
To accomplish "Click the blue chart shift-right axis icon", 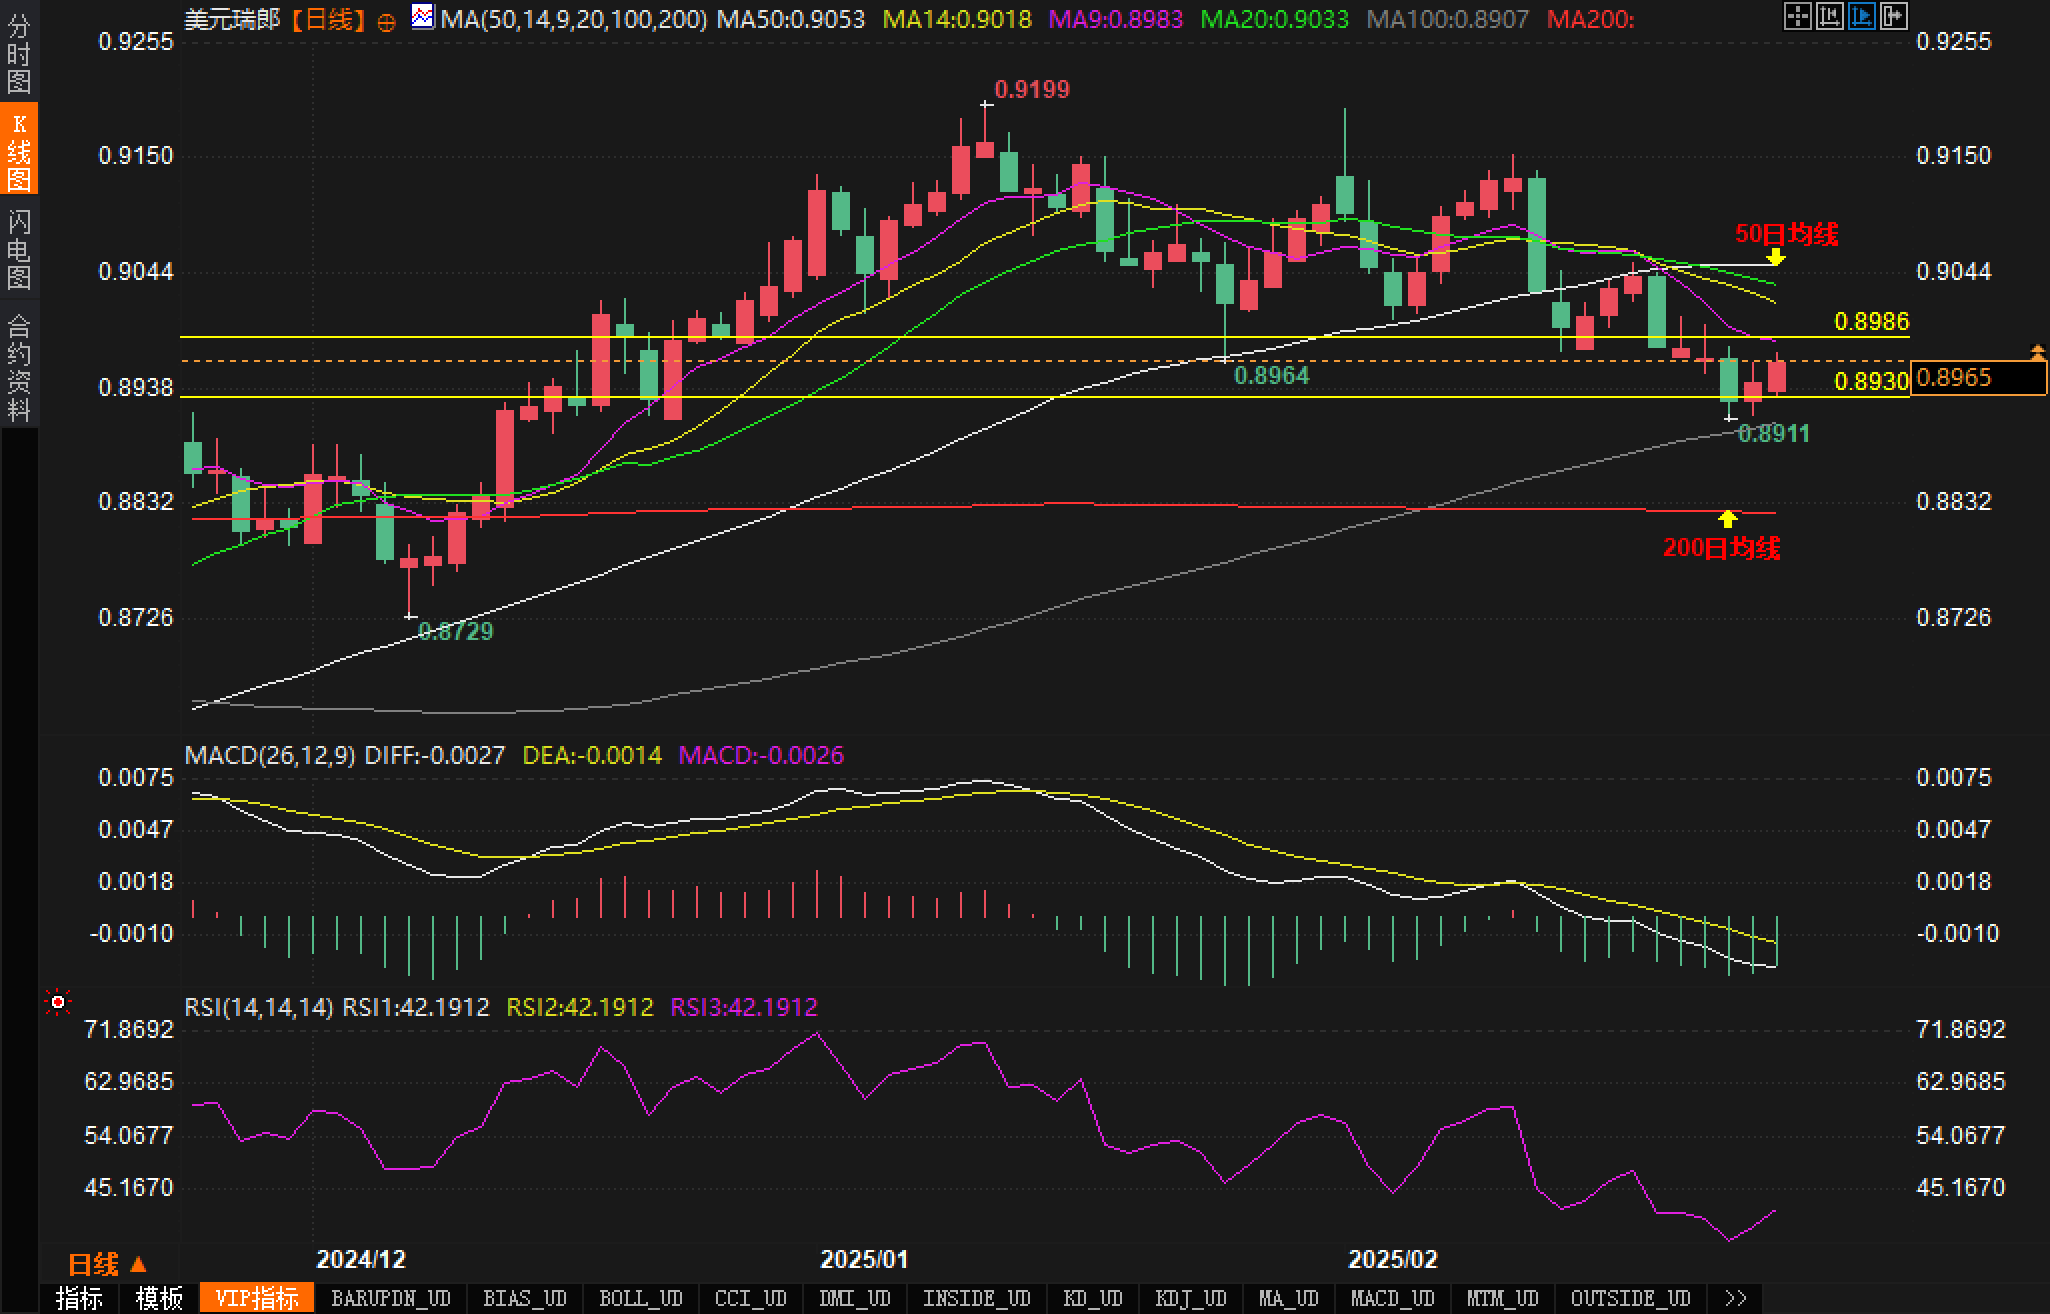I will tap(1861, 16).
